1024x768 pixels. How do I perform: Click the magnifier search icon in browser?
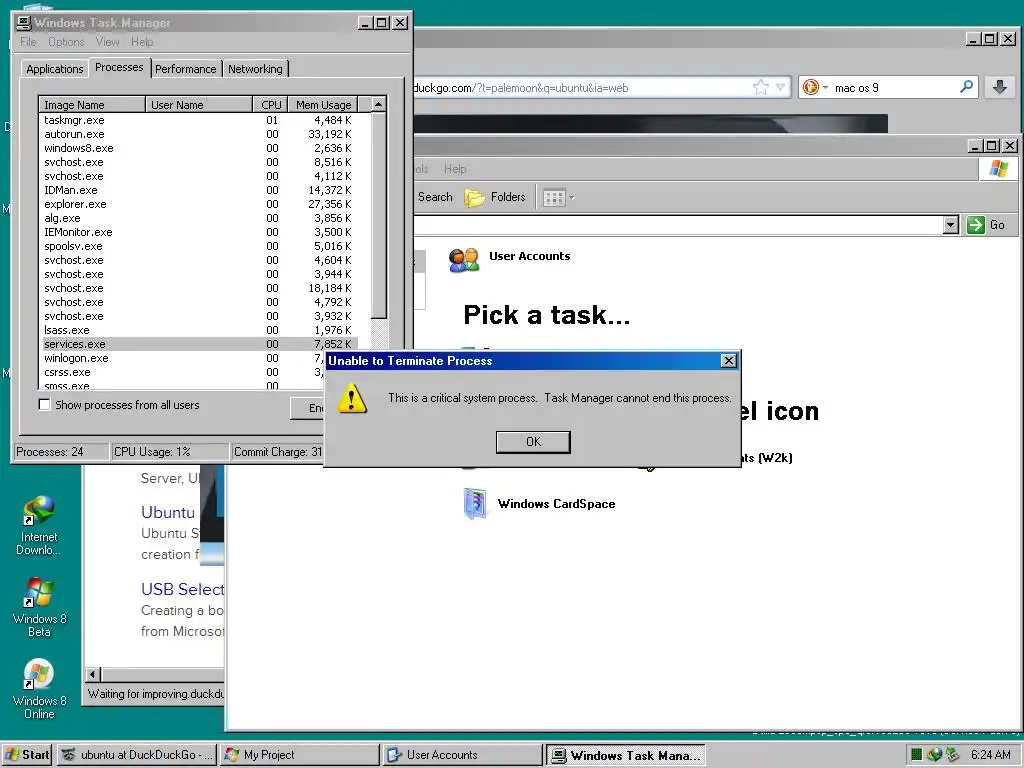tap(967, 87)
